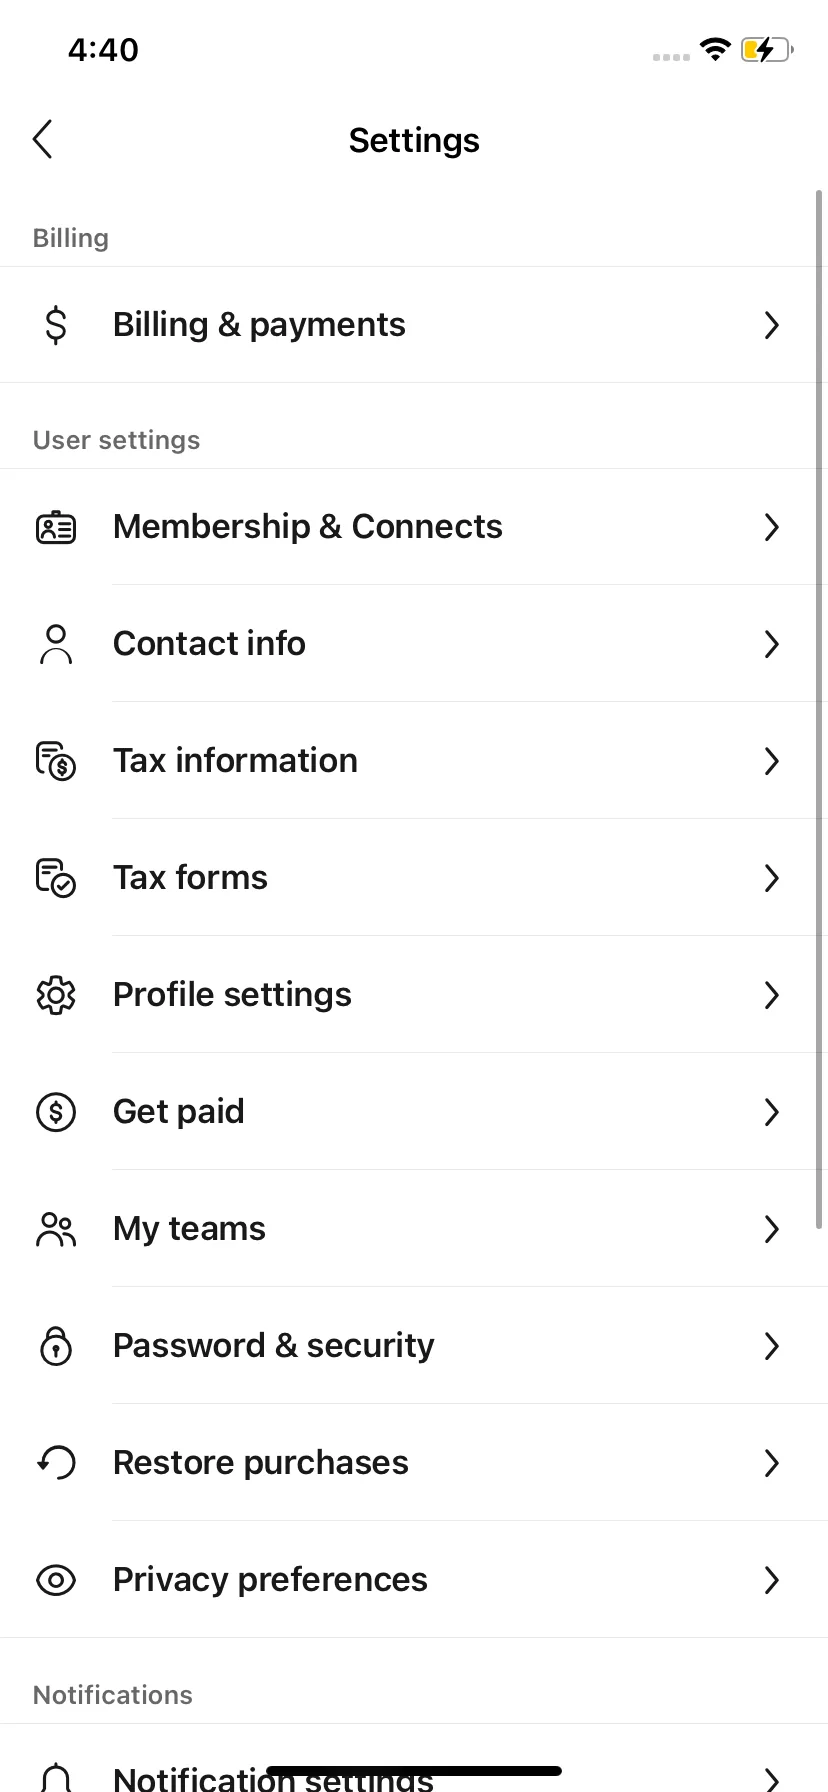The width and height of the screenshot is (828, 1792).
Task: Tap the Profile settings gear icon
Action: tap(56, 995)
